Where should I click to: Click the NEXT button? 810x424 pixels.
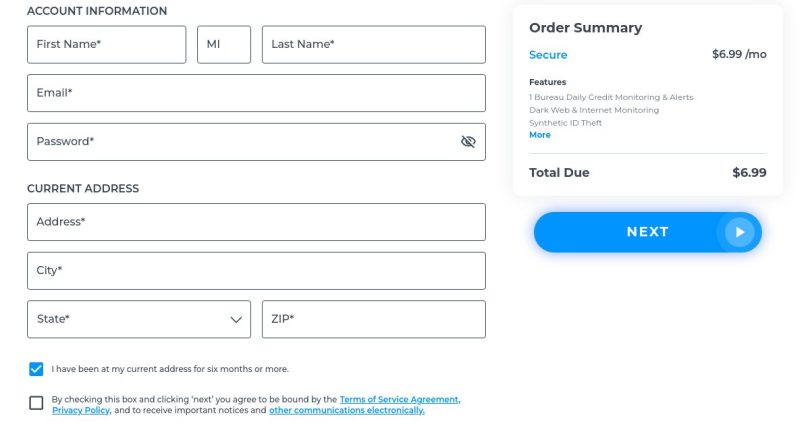click(647, 232)
